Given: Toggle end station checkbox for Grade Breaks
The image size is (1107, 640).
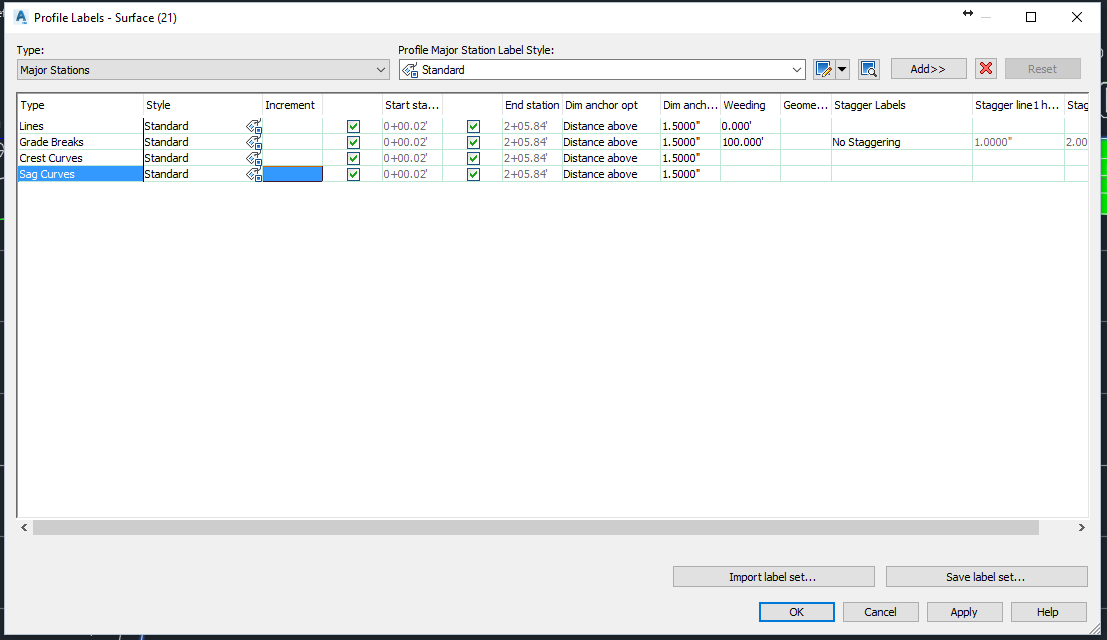Looking at the screenshot, I should pos(473,143).
